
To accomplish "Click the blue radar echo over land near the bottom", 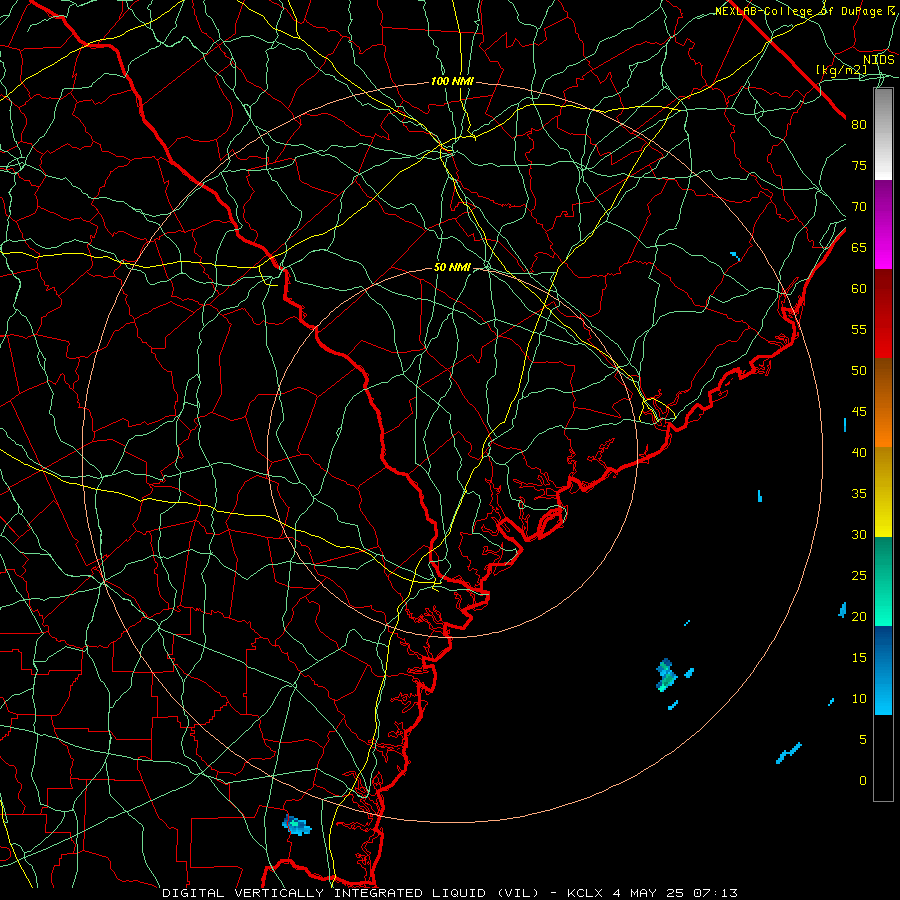I will (296, 825).
